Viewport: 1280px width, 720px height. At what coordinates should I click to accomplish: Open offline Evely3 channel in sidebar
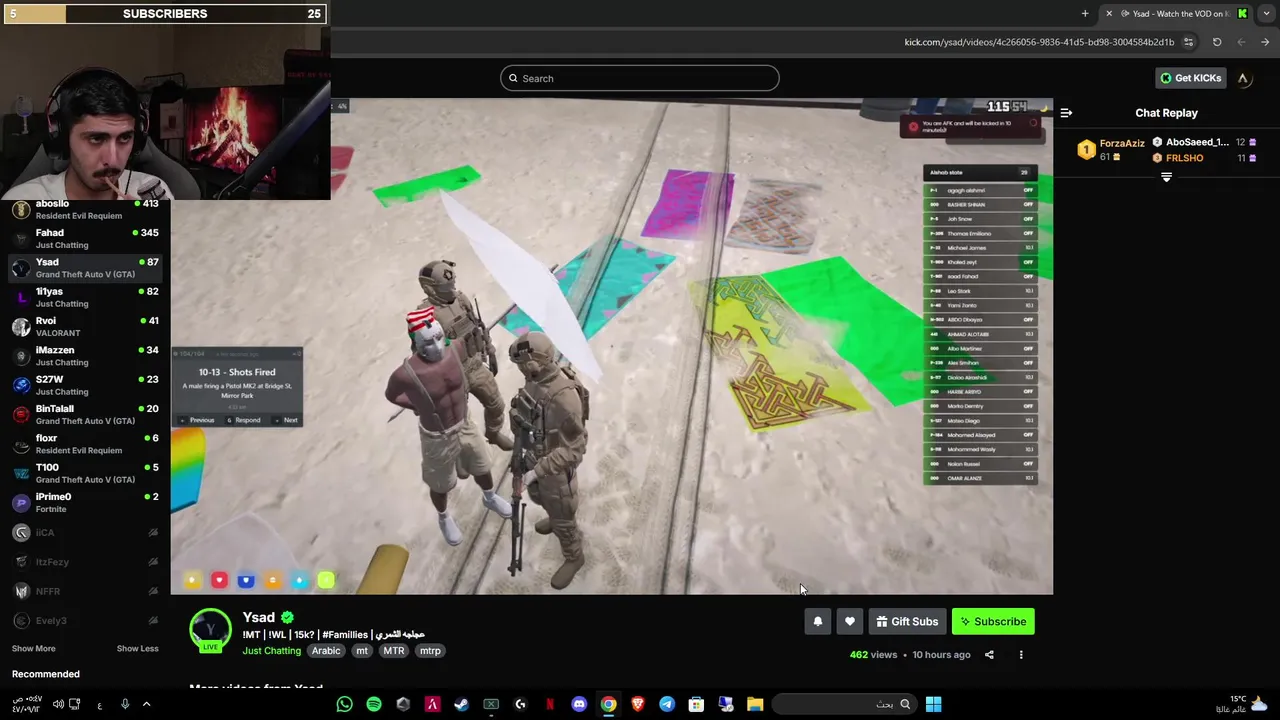85,621
